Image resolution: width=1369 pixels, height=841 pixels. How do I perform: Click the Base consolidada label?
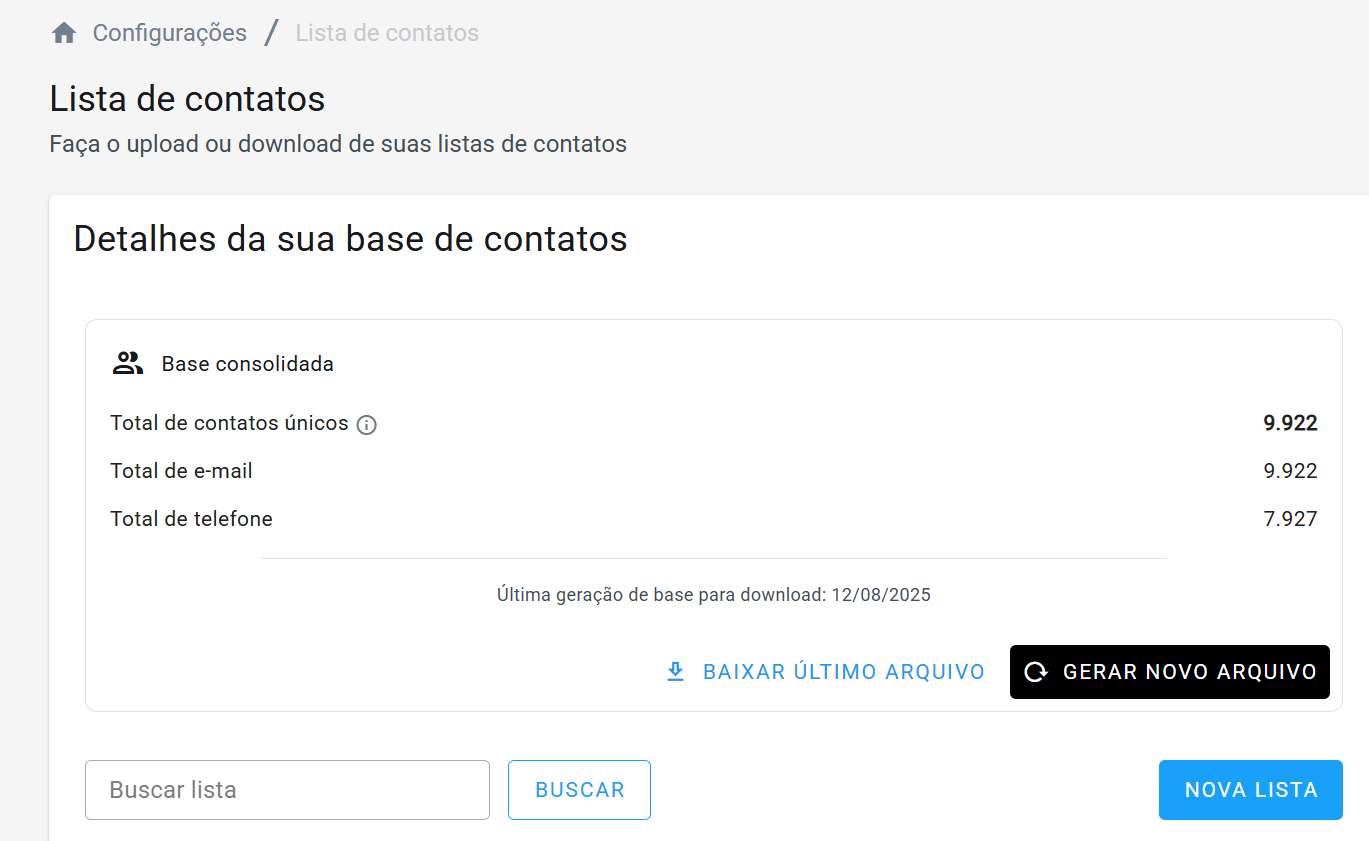point(248,364)
